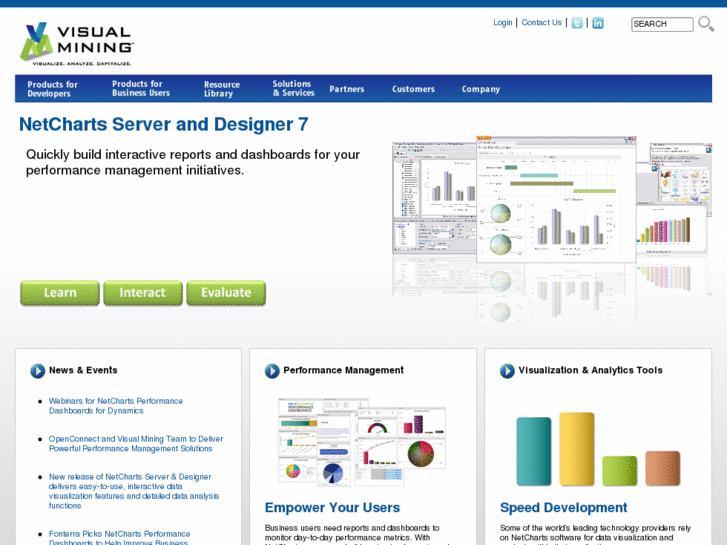This screenshot has width=727, height=545.
Task: Click the News & Events arrow icon
Action: pos(38,371)
